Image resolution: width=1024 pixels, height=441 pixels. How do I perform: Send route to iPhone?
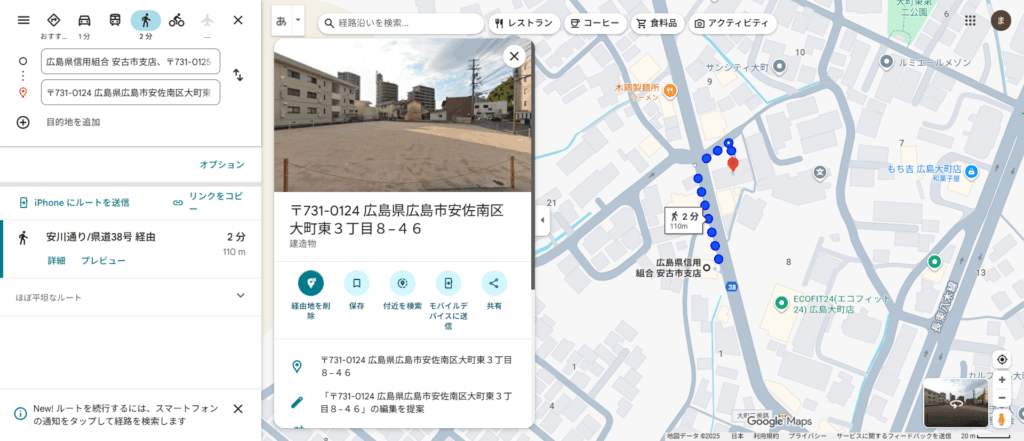(x=74, y=202)
